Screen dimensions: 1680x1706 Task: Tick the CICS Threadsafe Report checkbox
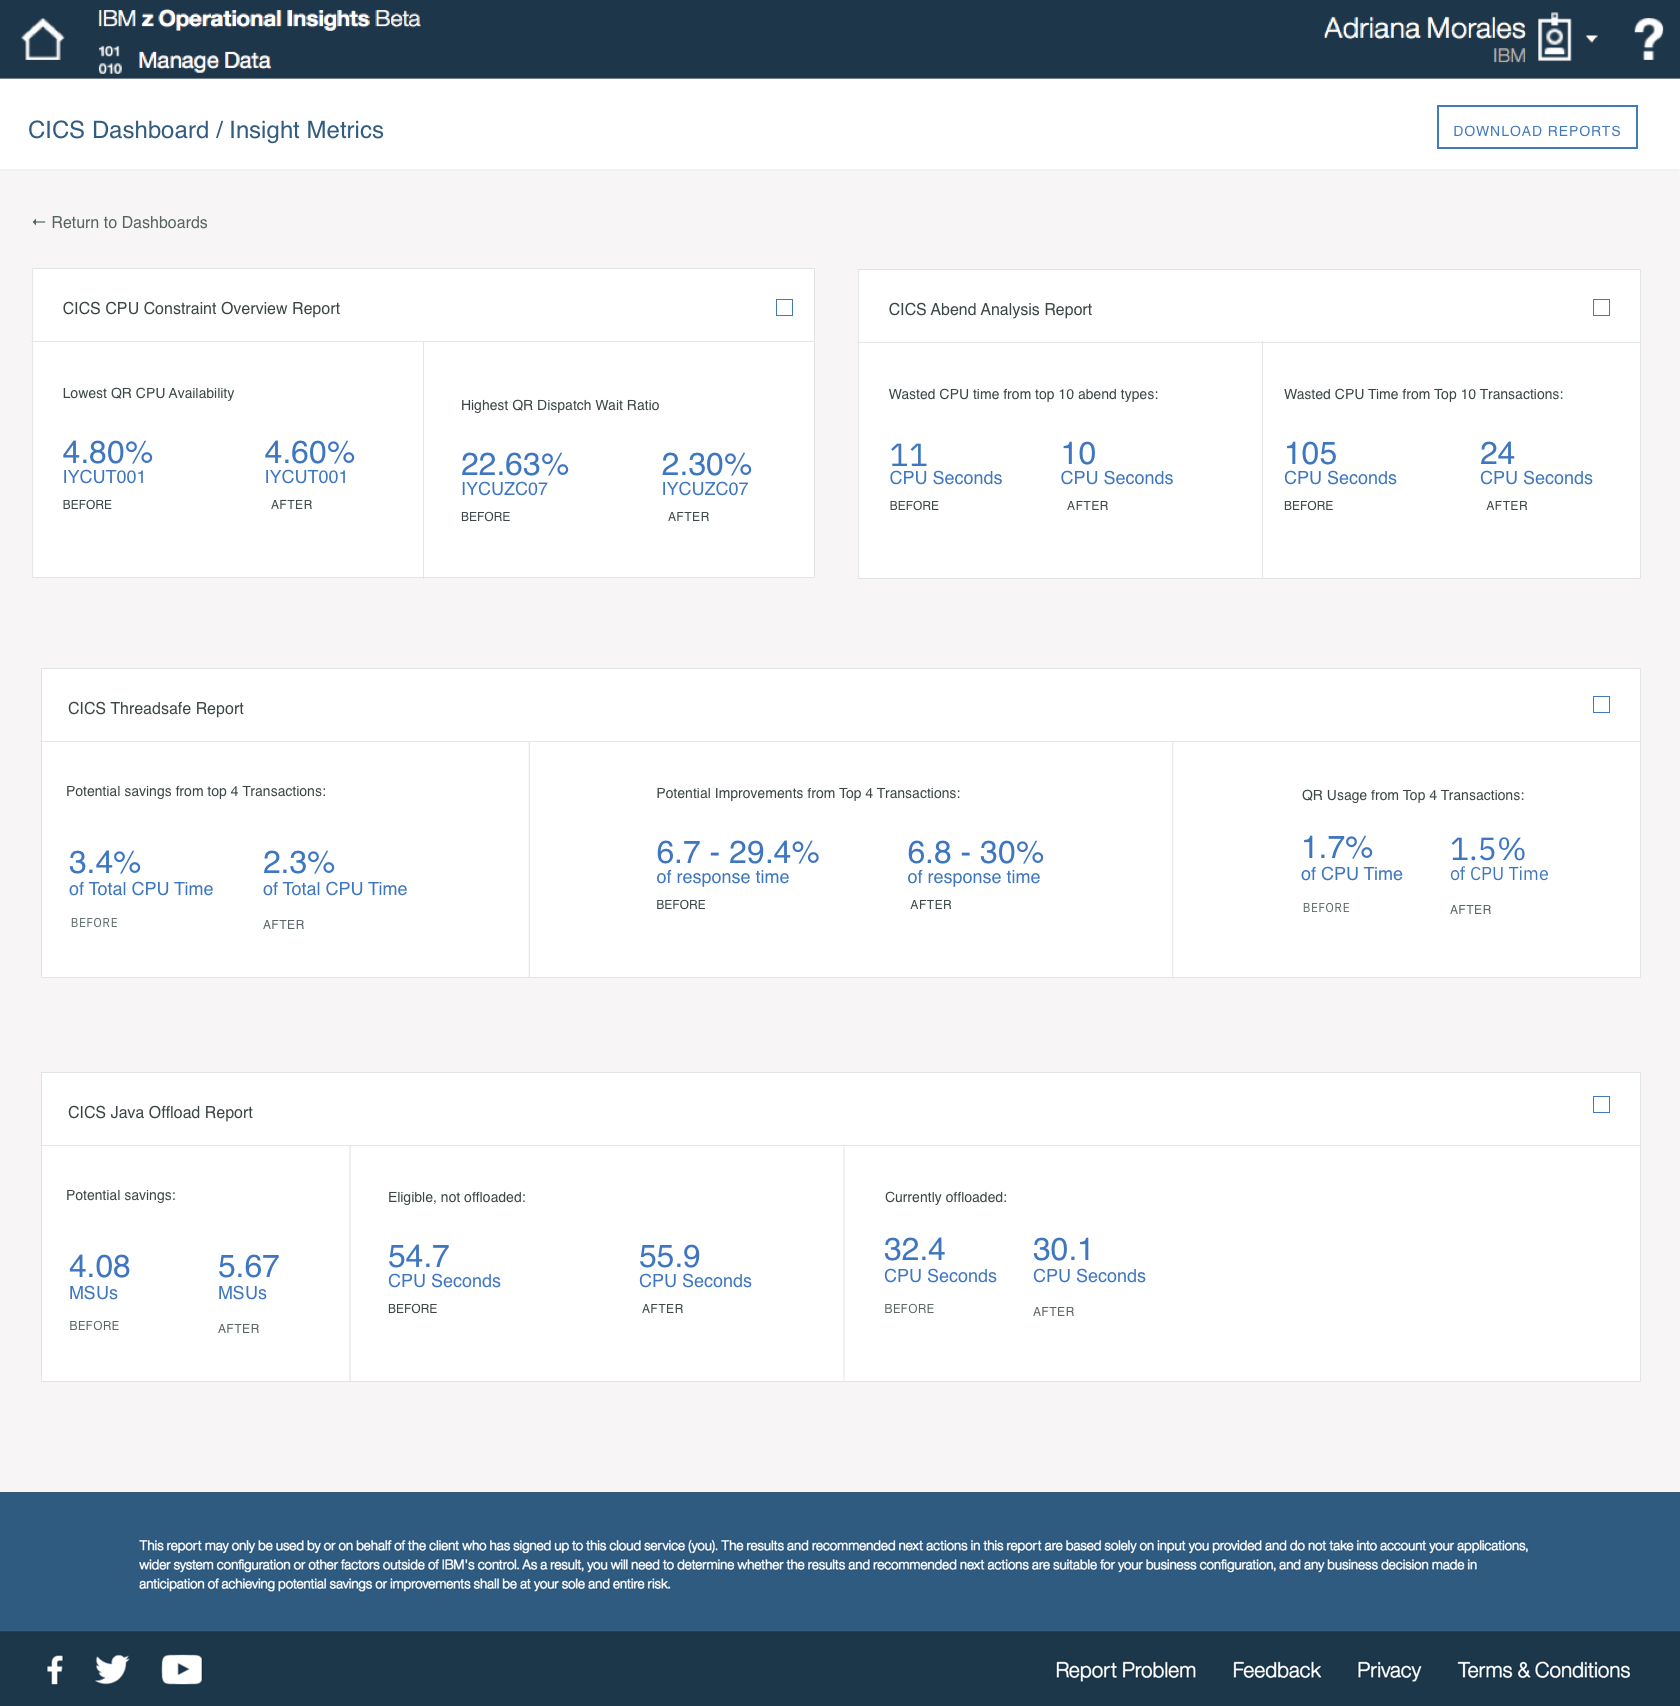click(x=1601, y=705)
